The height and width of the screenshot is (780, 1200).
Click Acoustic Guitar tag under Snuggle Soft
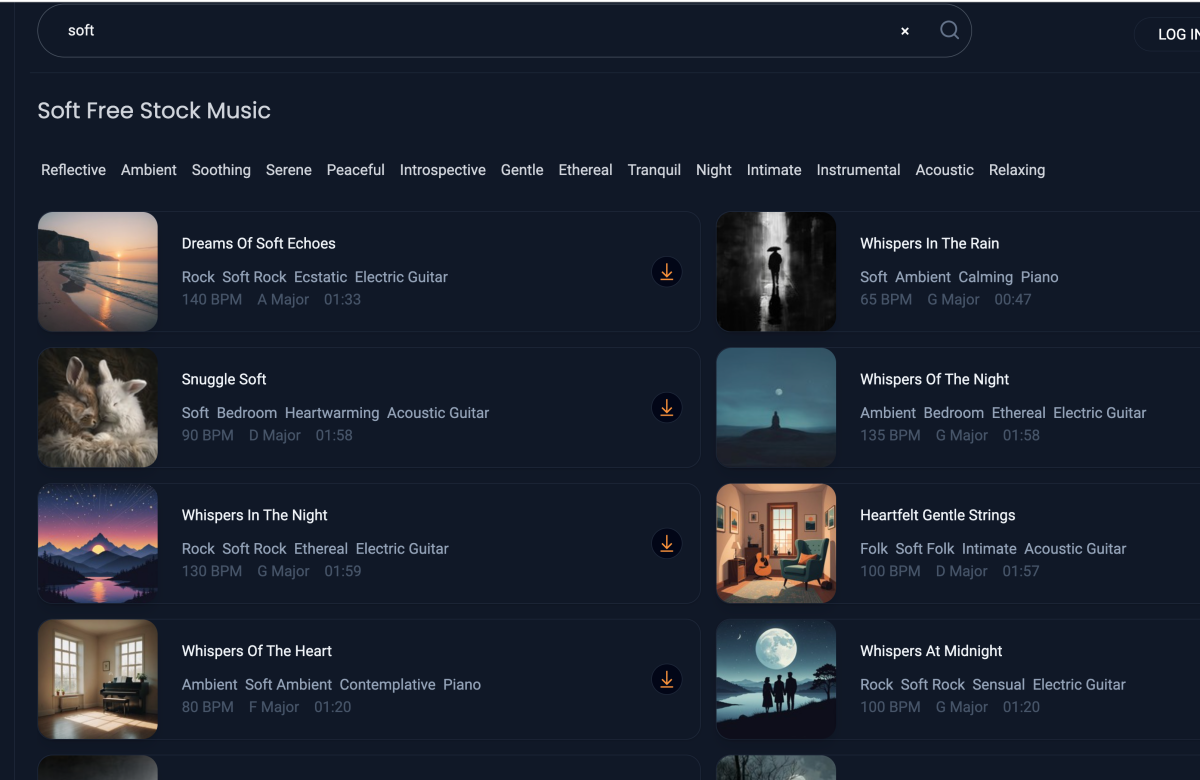[438, 413]
